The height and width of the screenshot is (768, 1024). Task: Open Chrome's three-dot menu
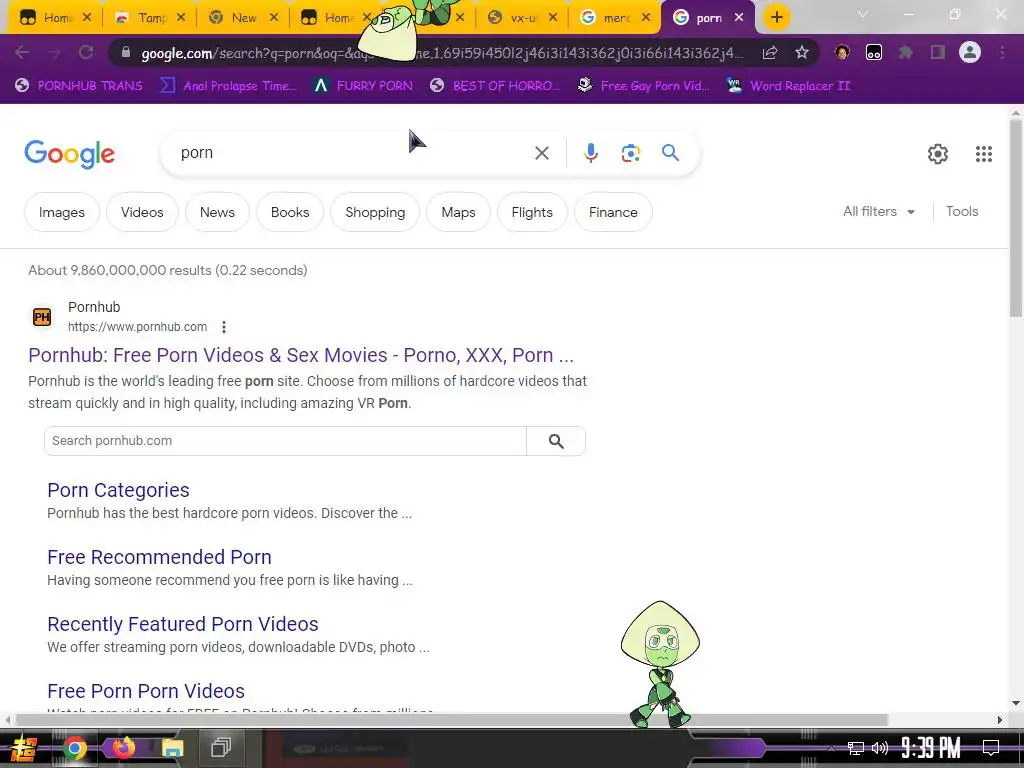[x=1002, y=52]
